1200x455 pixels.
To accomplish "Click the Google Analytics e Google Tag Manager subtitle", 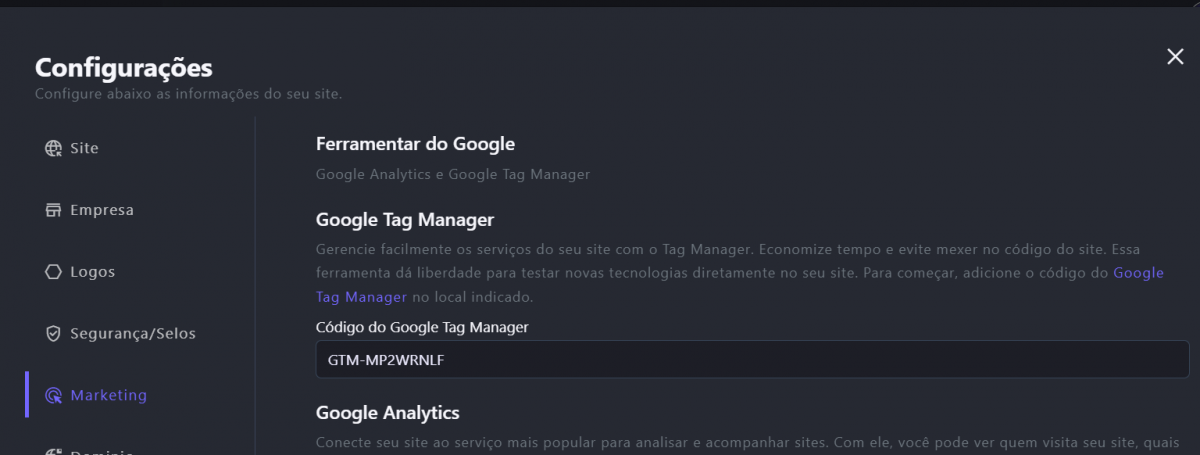I will [453, 174].
